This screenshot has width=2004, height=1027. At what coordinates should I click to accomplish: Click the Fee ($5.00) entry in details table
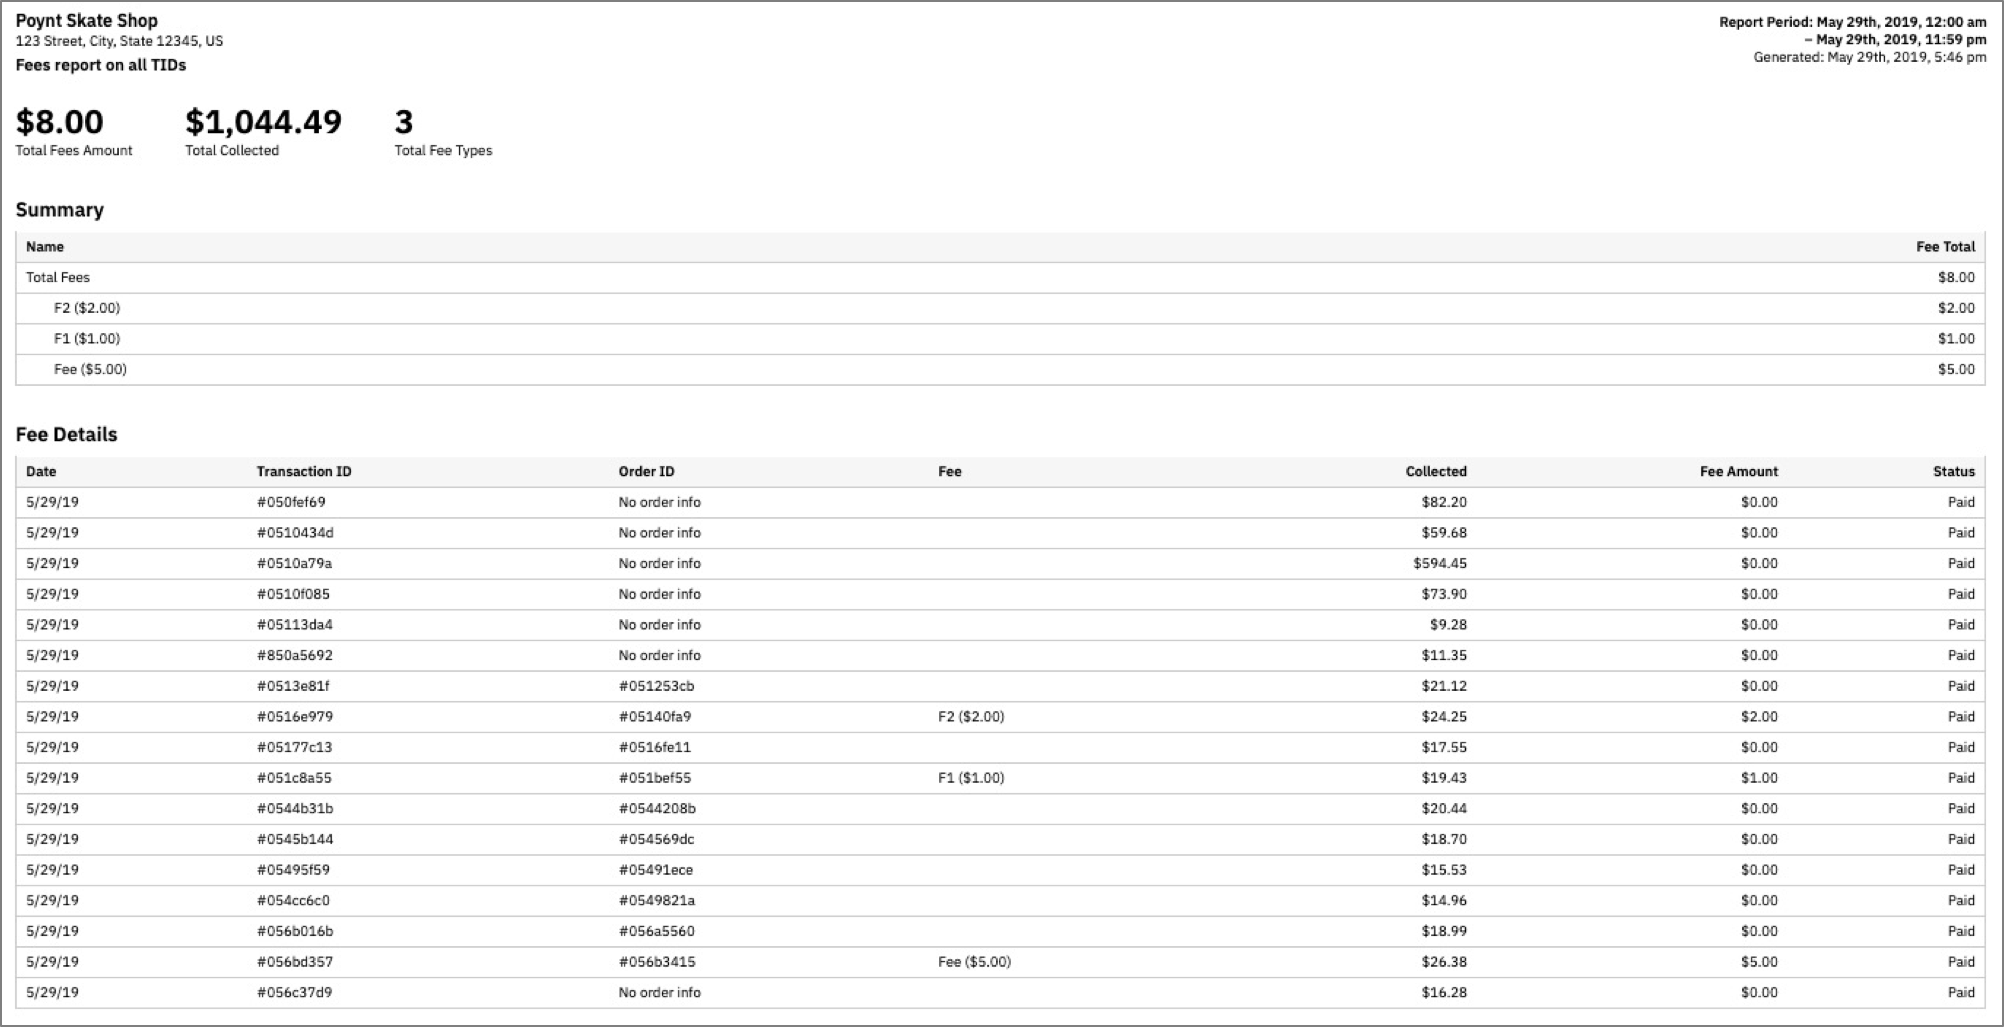[x=975, y=962]
